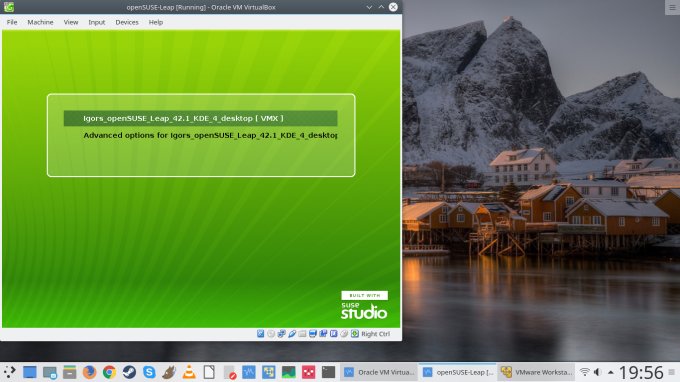Launch the VirtualBox launcher icon in taskbar
The height and width of the screenshot is (382, 680).
[268, 372]
